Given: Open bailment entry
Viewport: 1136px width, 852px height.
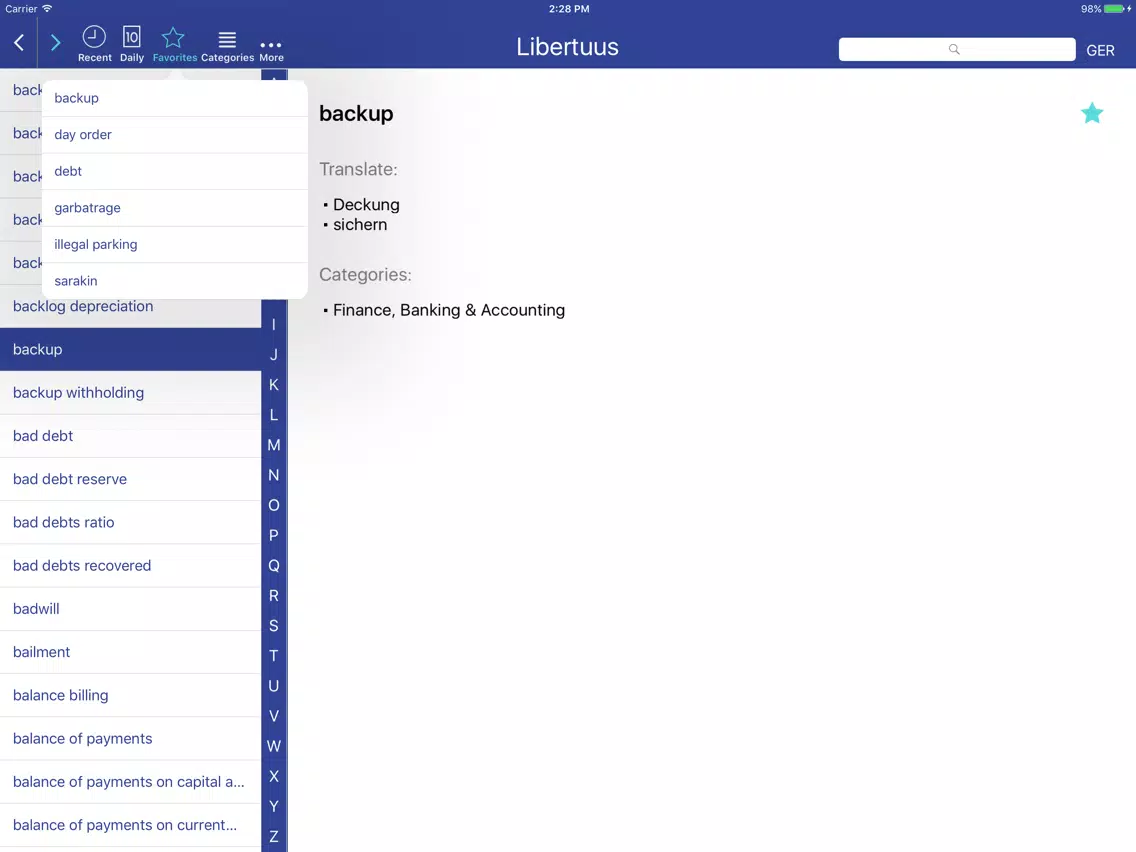Looking at the screenshot, I should coord(130,652).
